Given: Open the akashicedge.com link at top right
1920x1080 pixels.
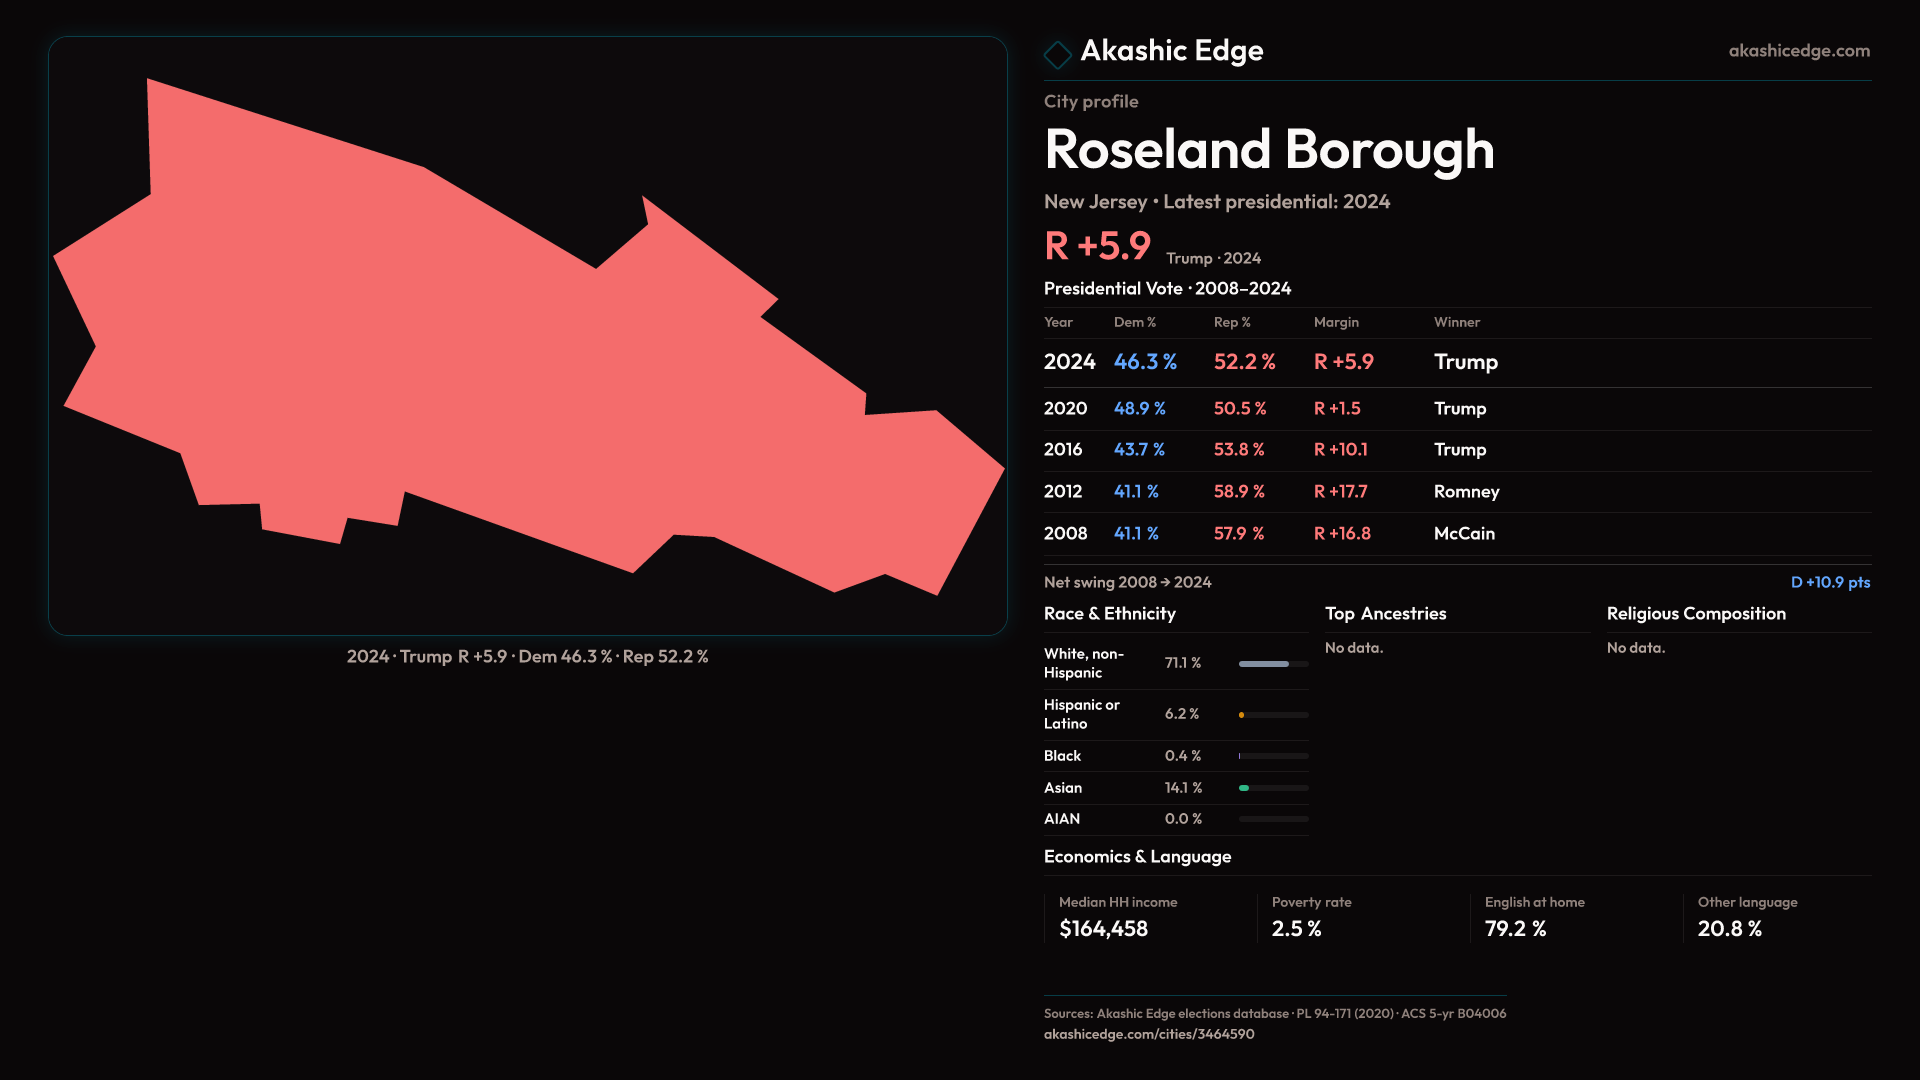Looking at the screenshot, I should pyautogui.click(x=1798, y=51).
